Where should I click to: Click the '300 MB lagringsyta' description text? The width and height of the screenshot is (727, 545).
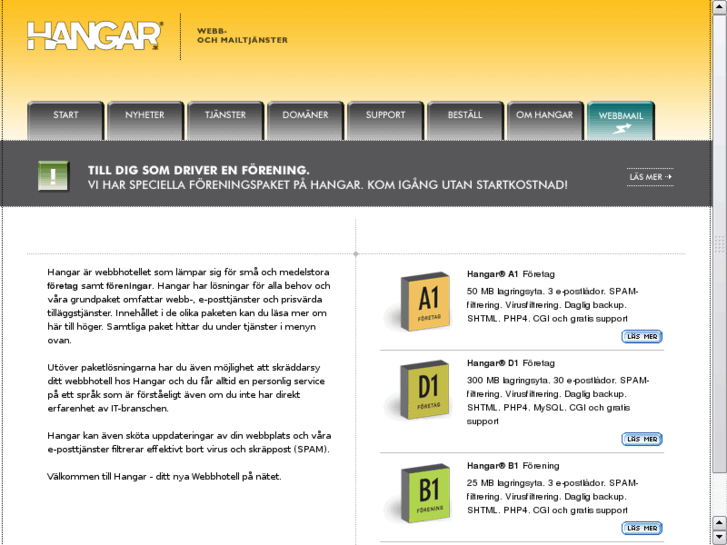pyautogui.click(x=558, y=401)
